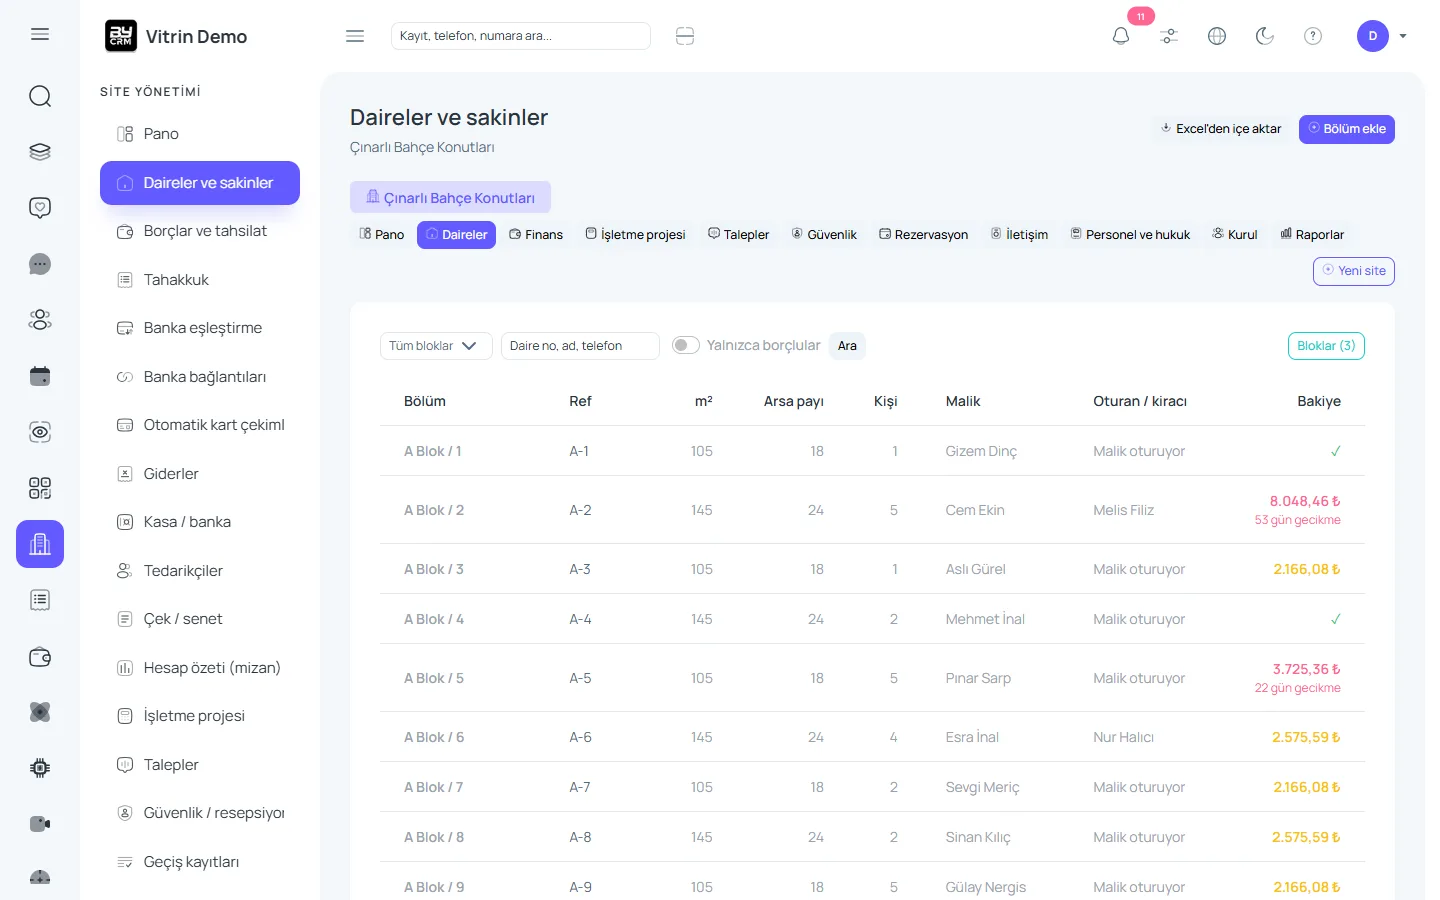Image resolution: width=1440 pixels, height=900 pixels.
Task: Click malik name Gizem Dinç
Action: (981, 451)
